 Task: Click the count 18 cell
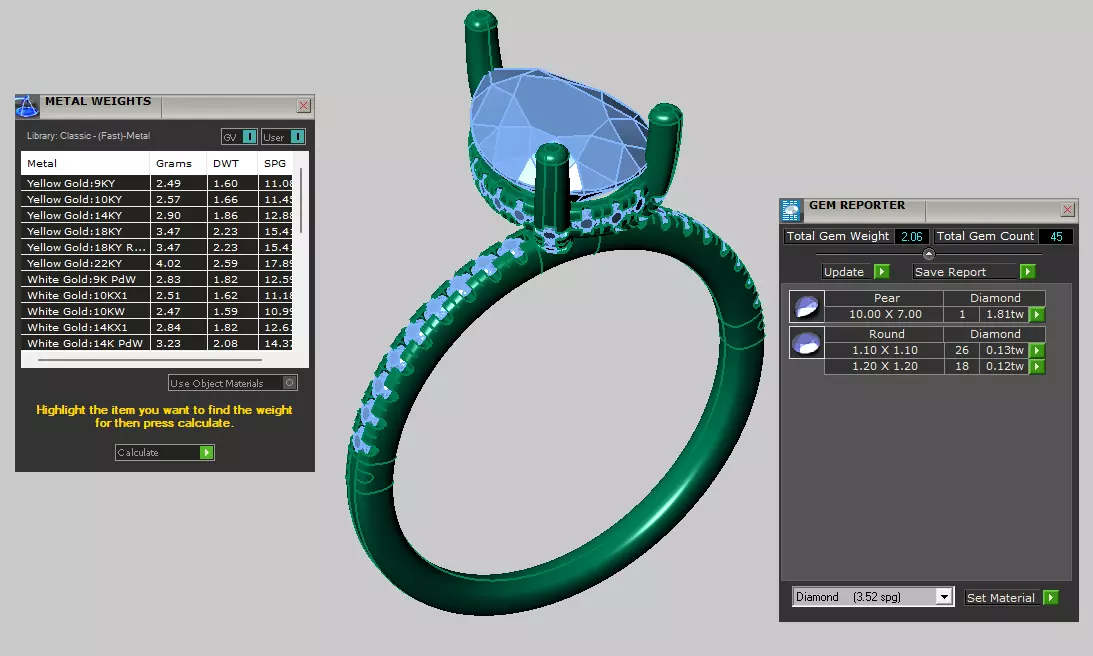click(x=962, y=367)
